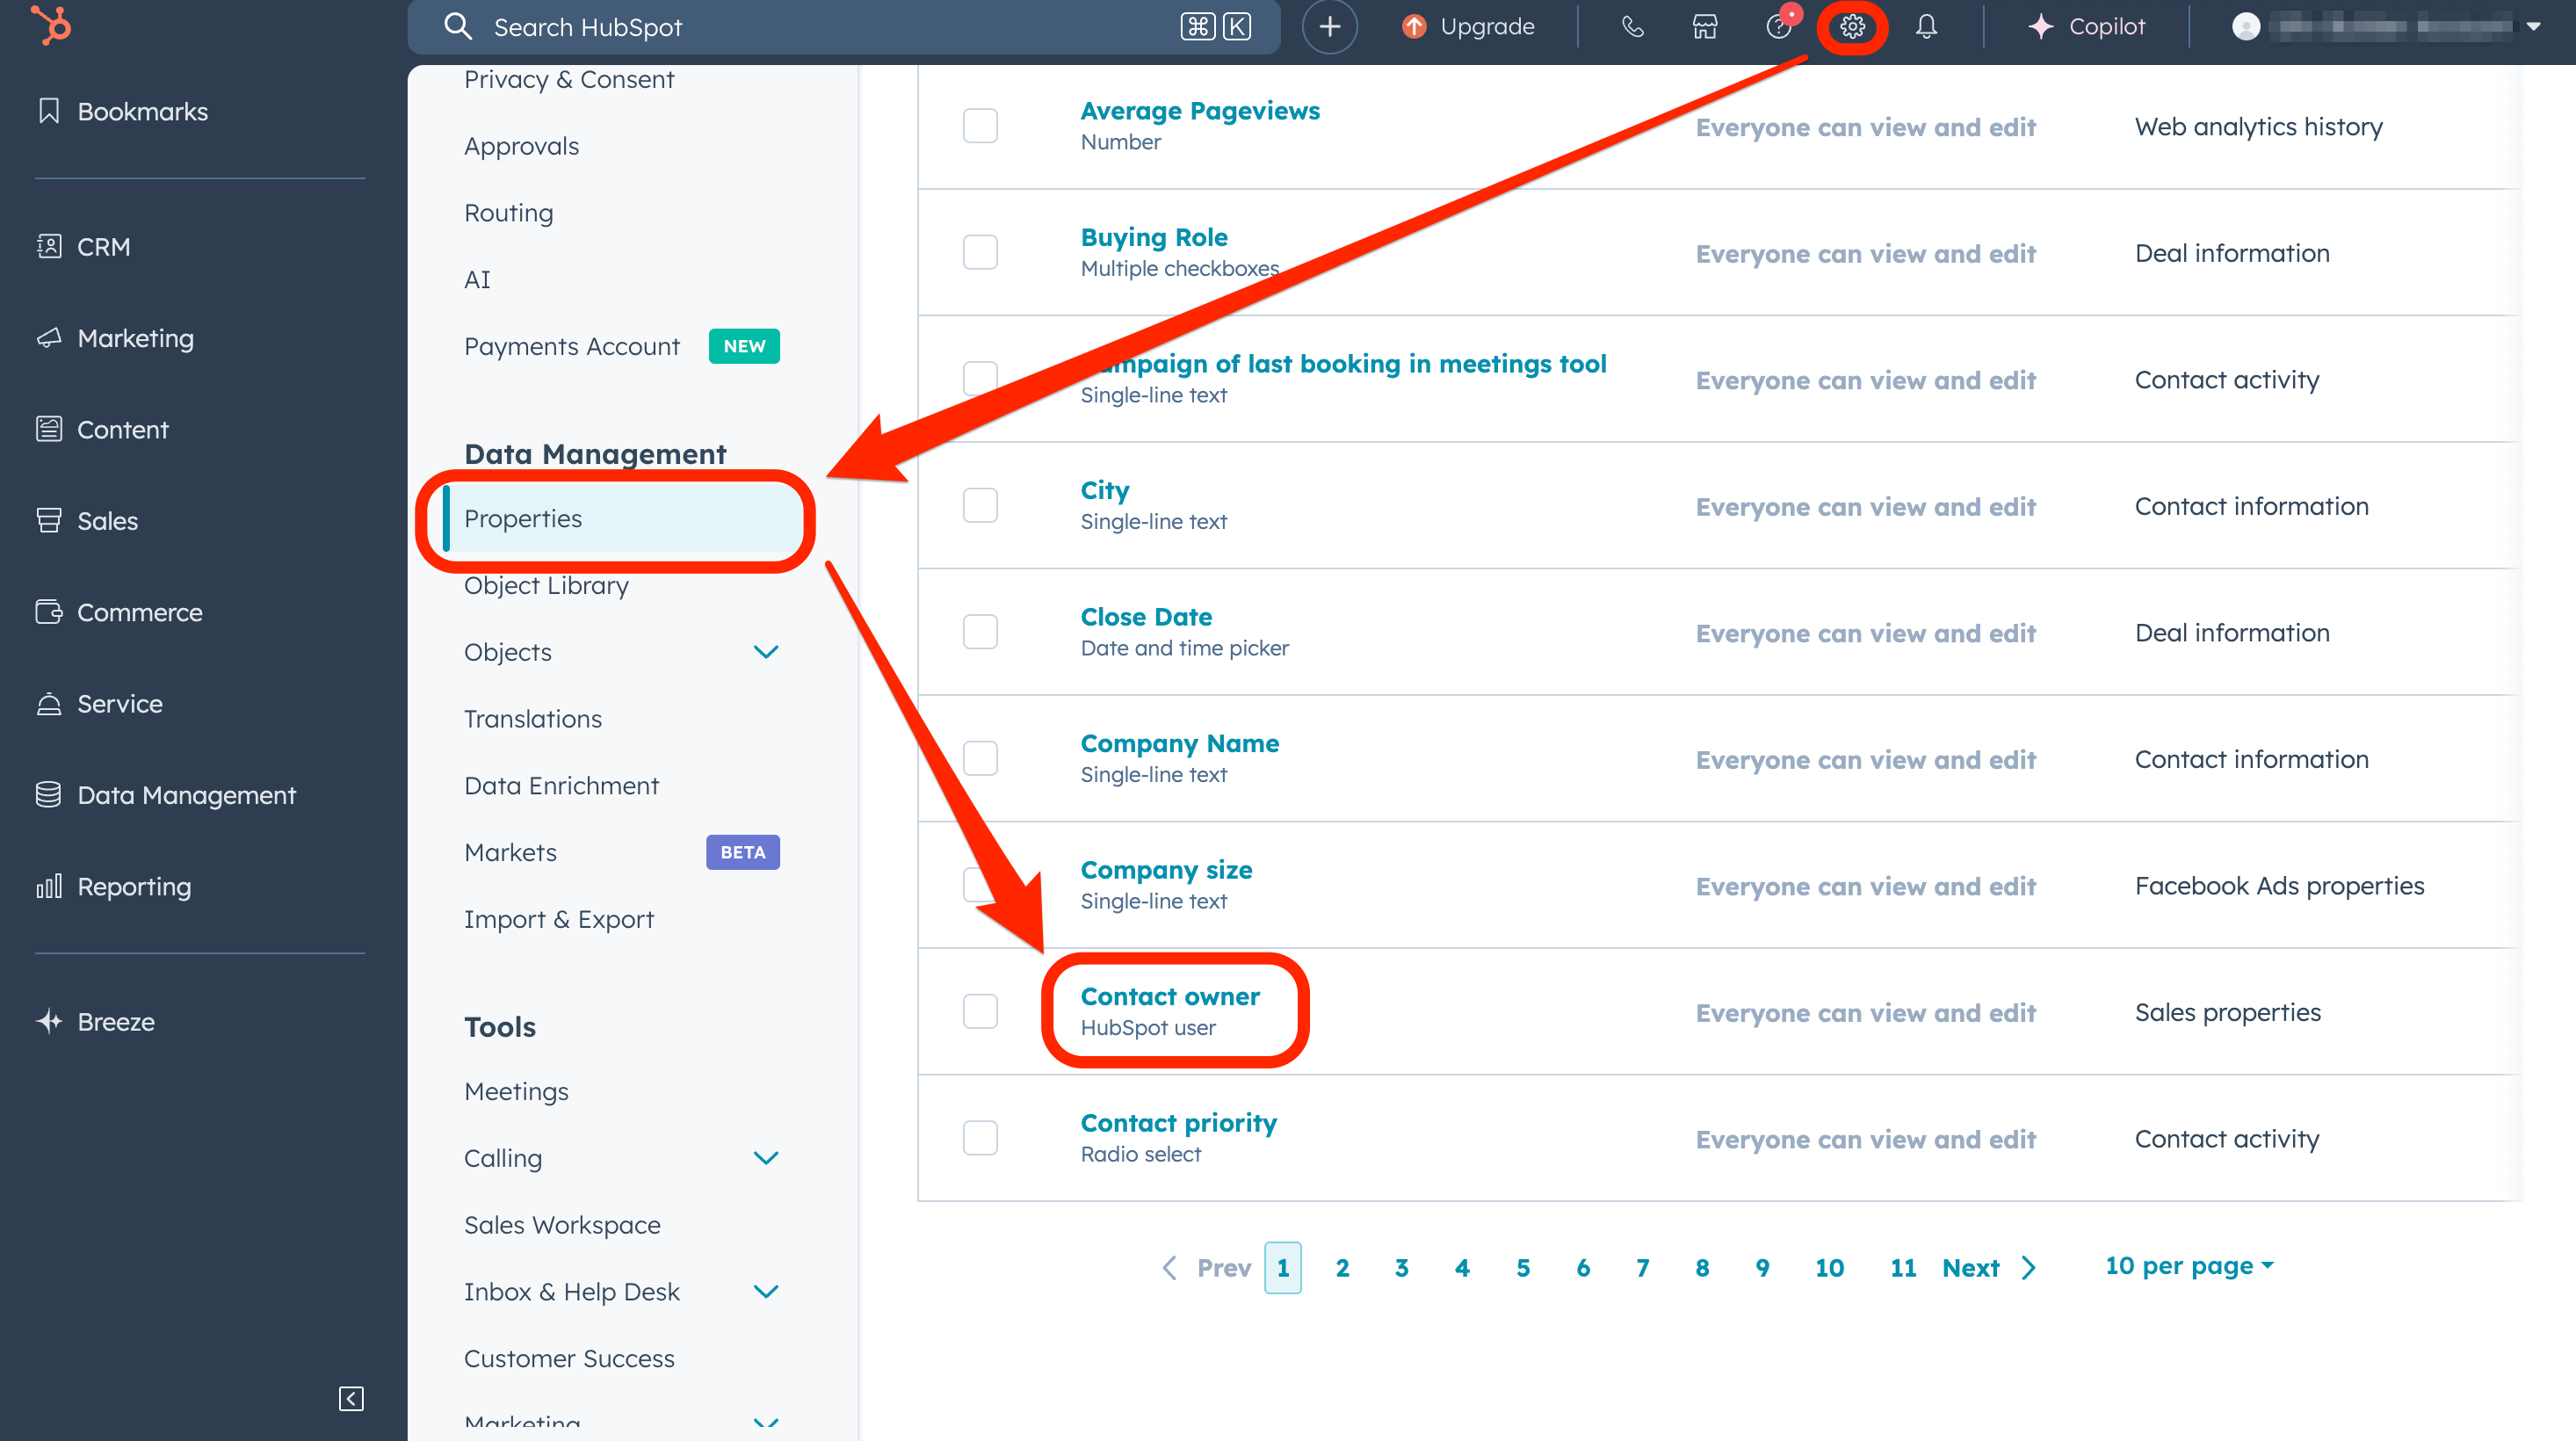Expand the Objects submenu
Screen dimensions: 2576x1441
click(x=765, y=652)
